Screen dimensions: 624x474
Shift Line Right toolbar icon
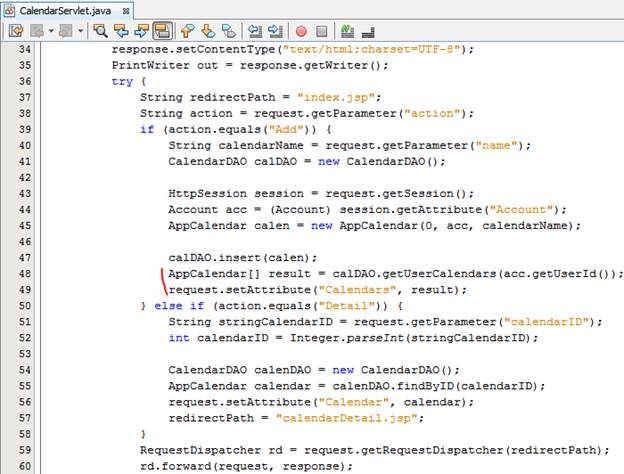[275, 31]
